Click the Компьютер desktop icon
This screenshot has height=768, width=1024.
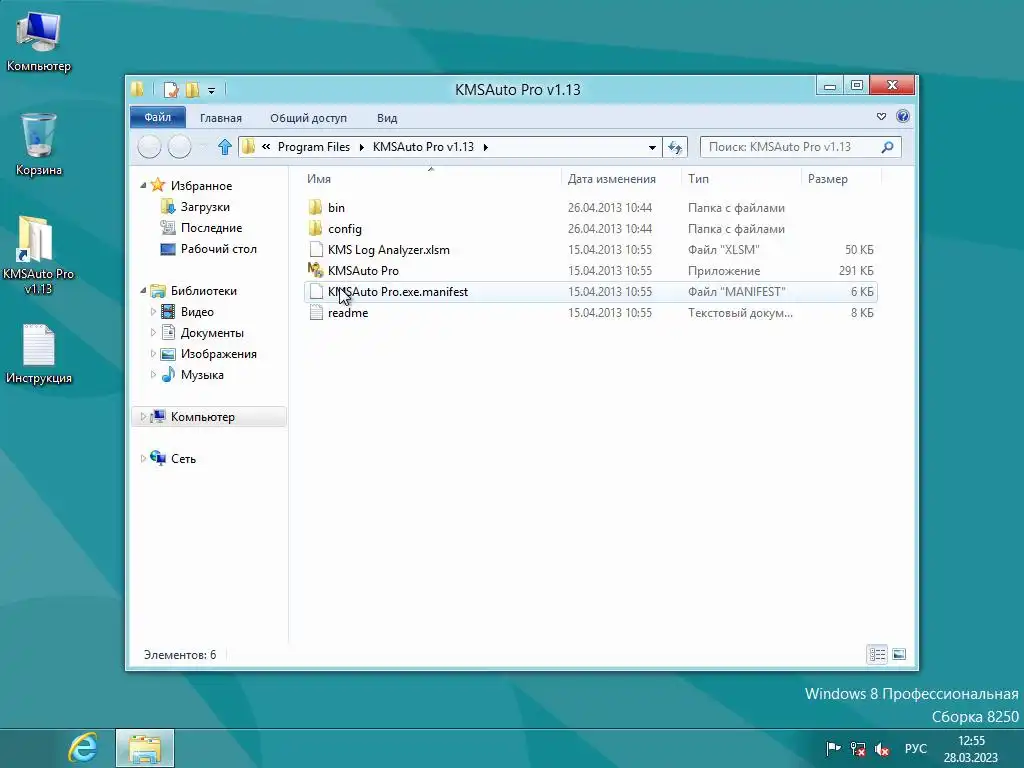click(x=39, y=42)
